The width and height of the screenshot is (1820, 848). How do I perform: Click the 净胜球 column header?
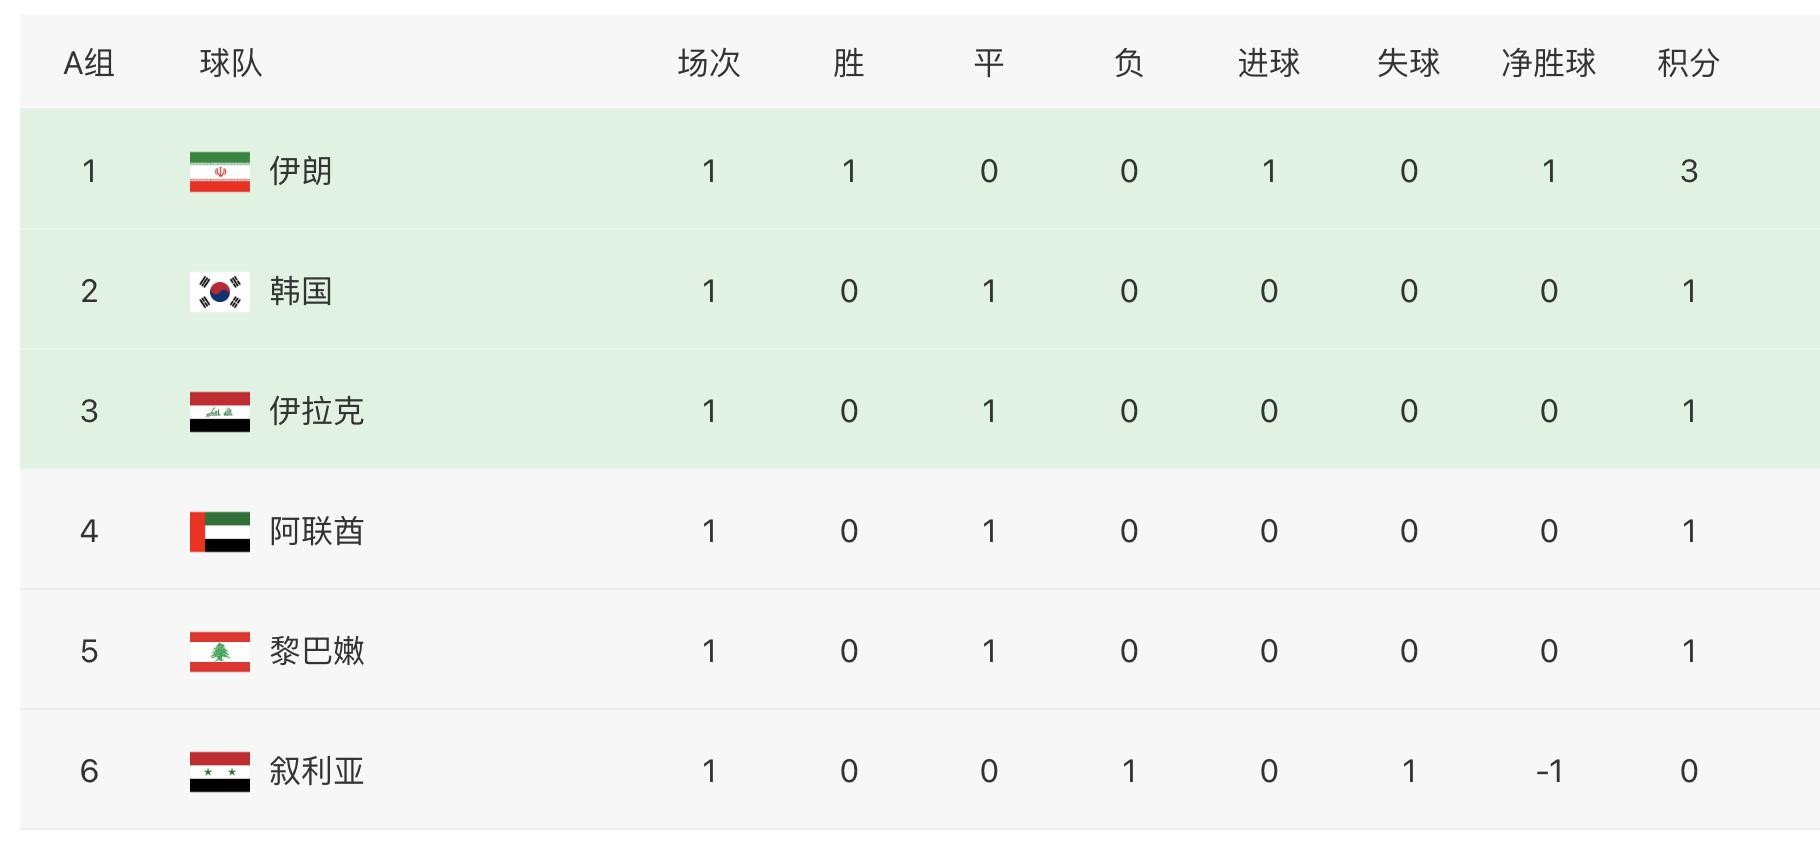click(1548, 63)
